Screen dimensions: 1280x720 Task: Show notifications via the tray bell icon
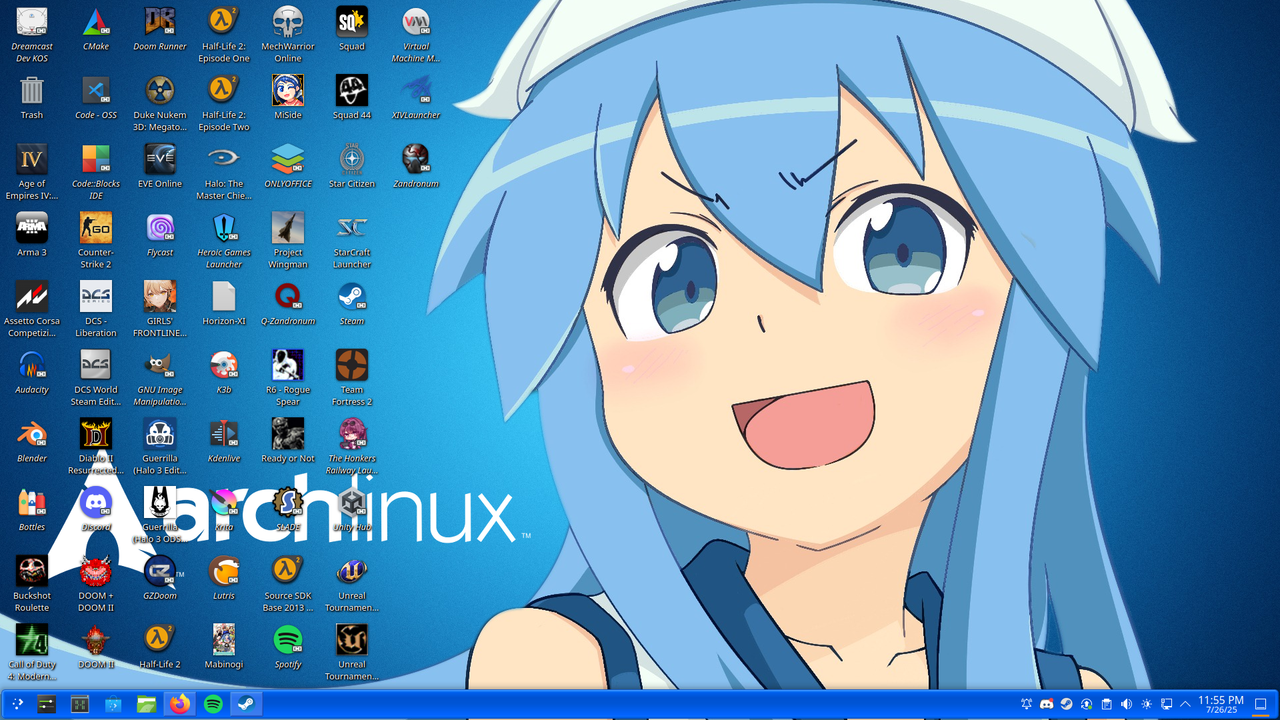click(1026, 704)
